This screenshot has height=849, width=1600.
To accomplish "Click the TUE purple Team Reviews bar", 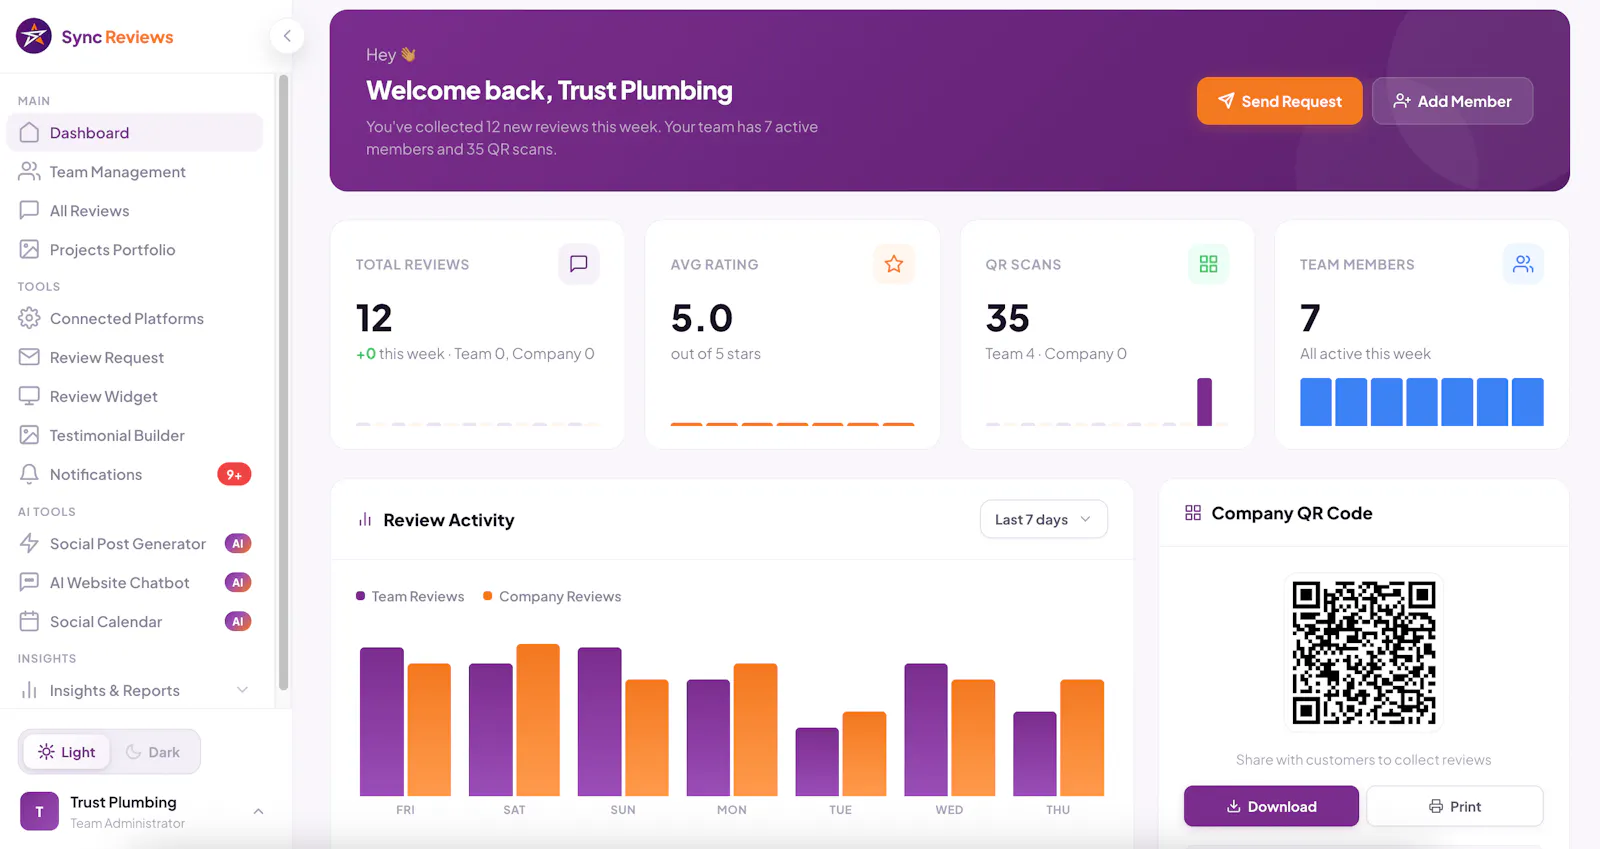I will 817,762.
